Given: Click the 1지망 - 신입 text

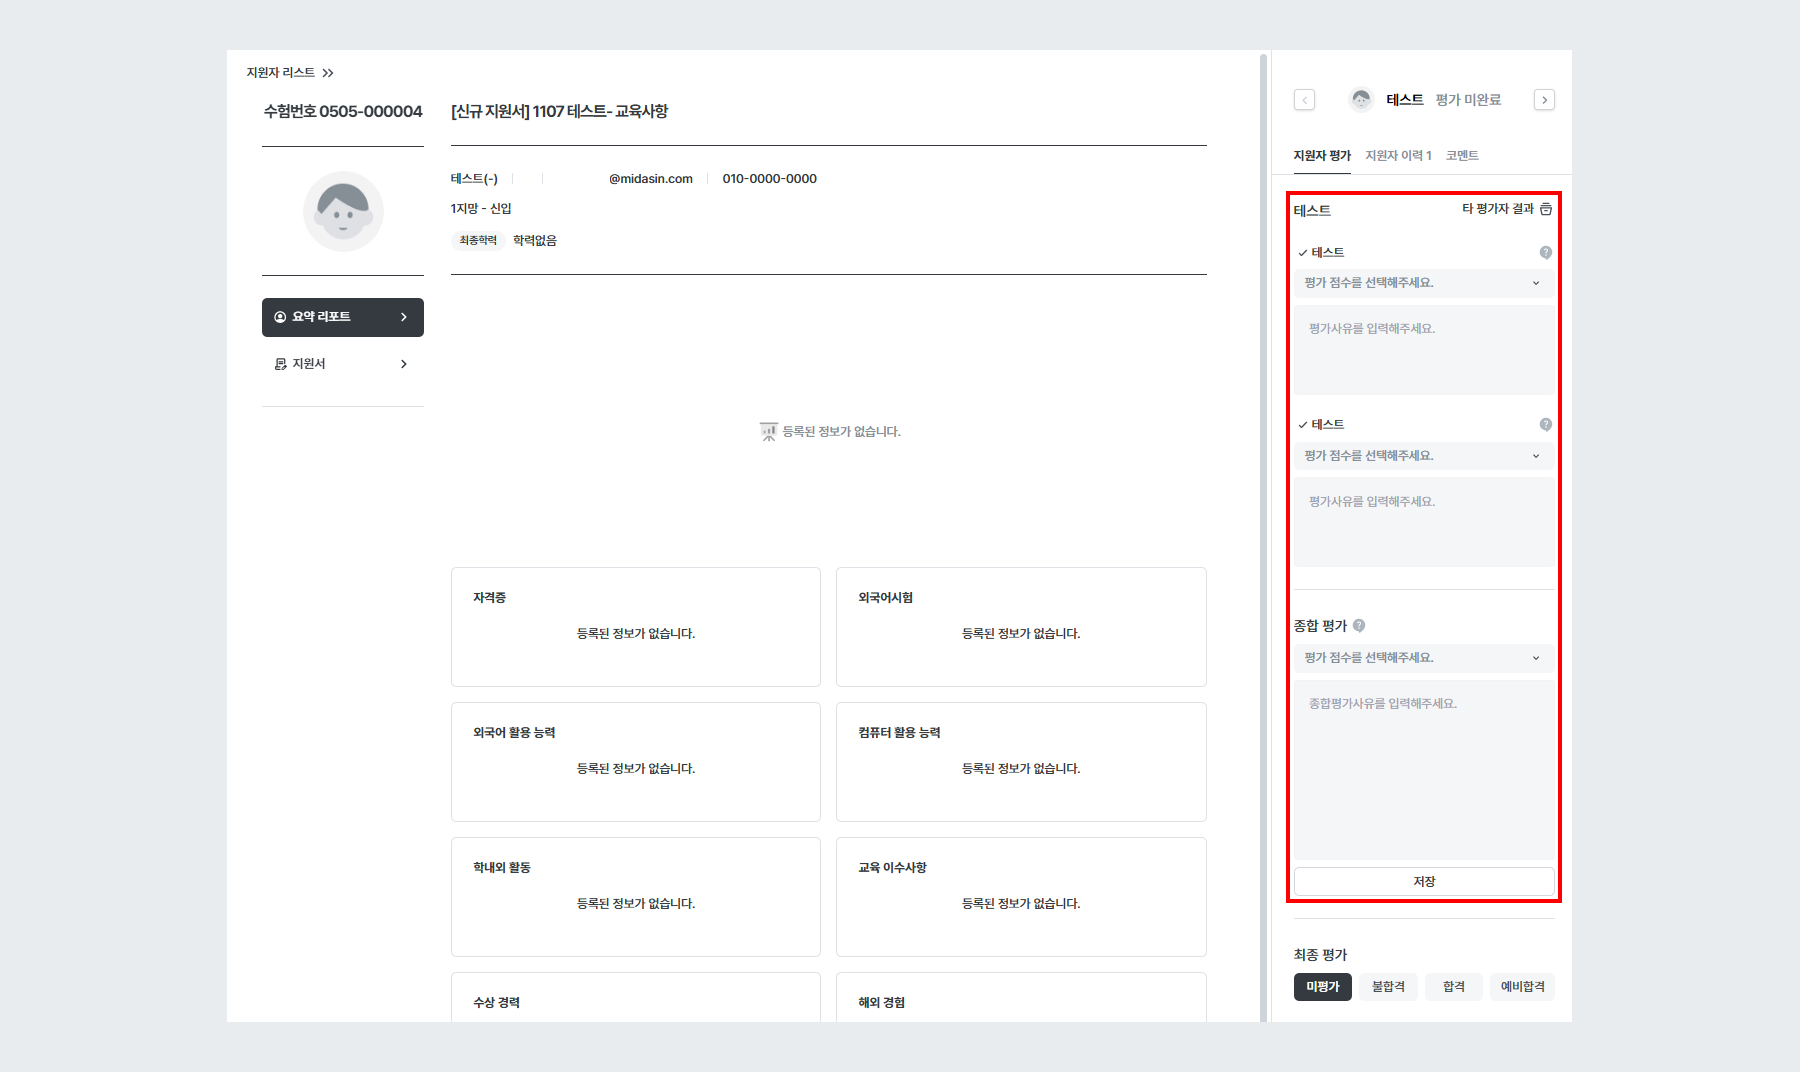Looking at the screenshot, I should [x=481, y=209].
